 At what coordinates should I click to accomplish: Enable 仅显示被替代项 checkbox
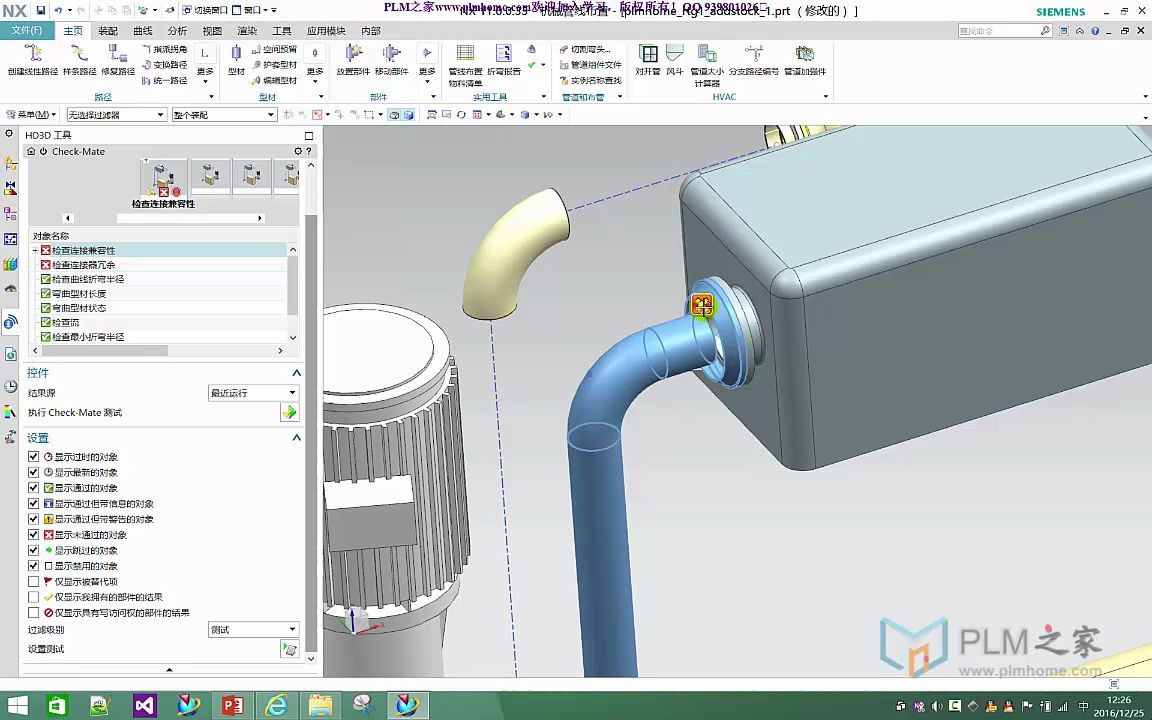[34, 581]
